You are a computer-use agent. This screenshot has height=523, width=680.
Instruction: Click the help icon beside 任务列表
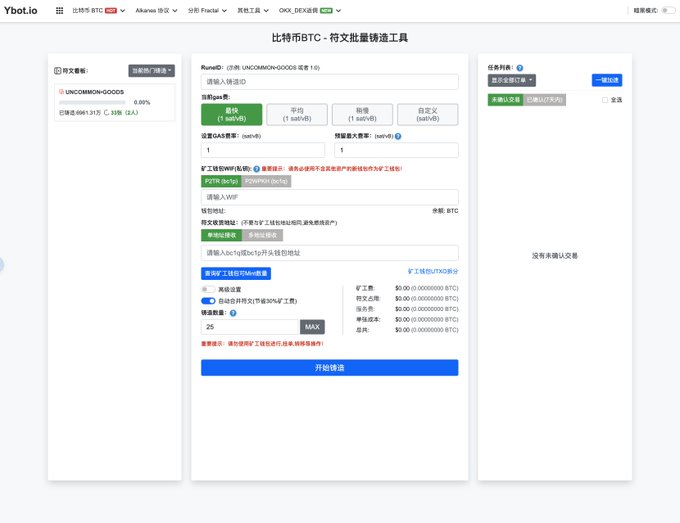point(520,68)
